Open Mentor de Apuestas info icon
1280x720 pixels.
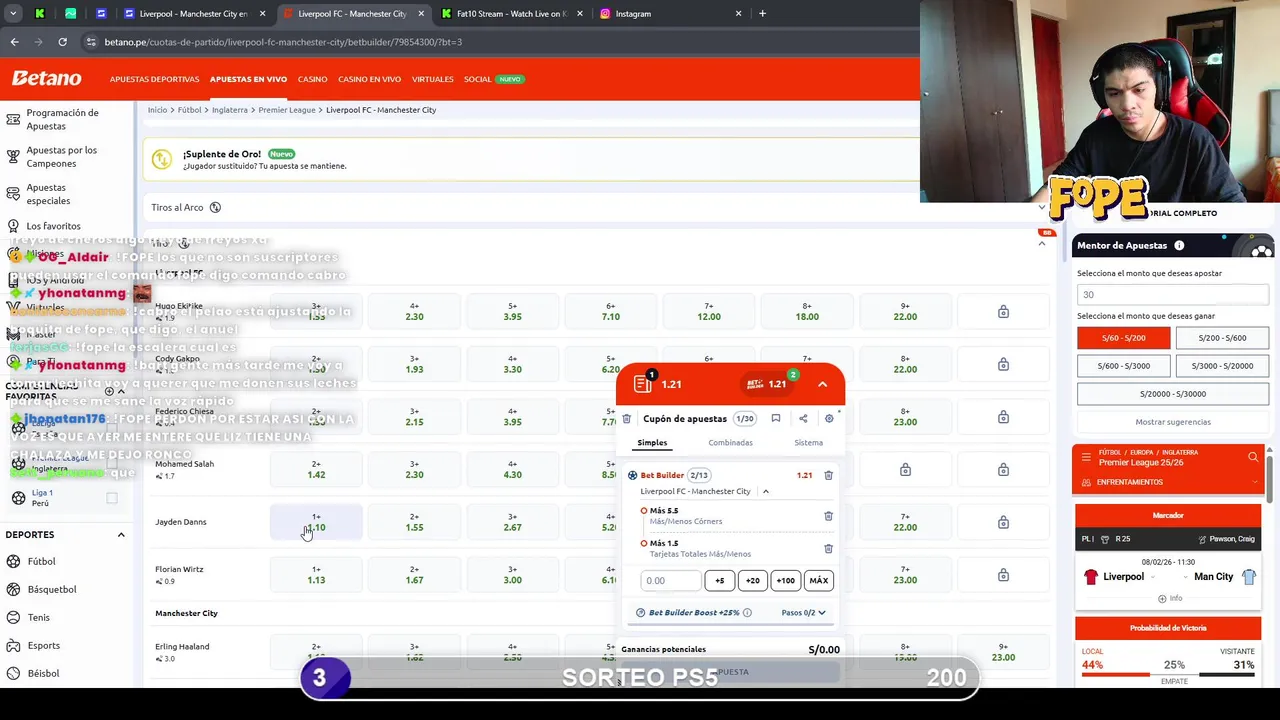[1179, 246]
